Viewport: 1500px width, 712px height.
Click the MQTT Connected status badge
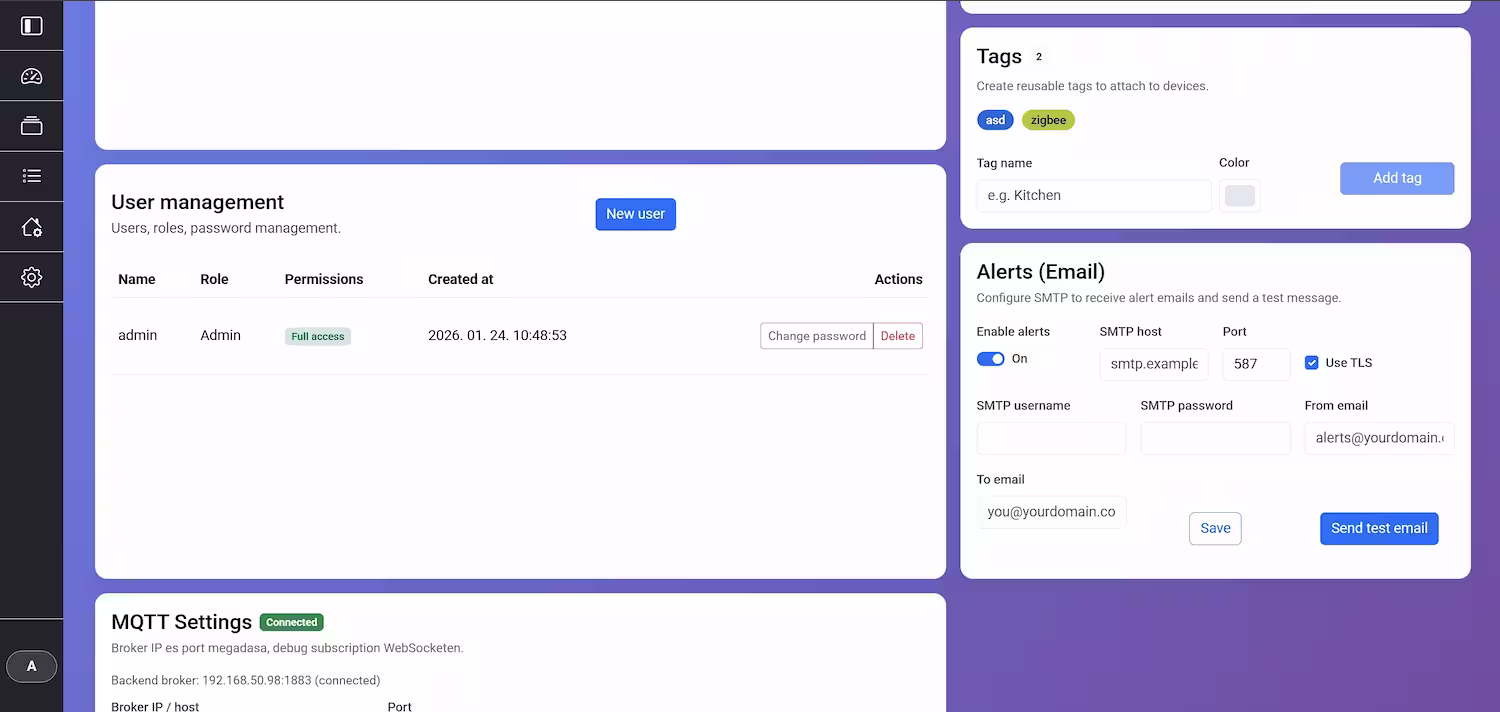pyautogui.click(x=292, y=622)
